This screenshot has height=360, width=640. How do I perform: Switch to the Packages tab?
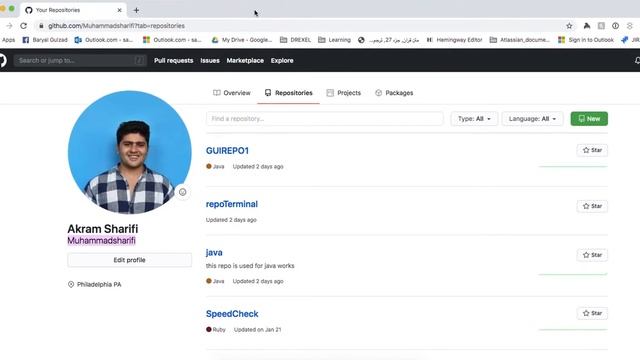click(394, 93)
